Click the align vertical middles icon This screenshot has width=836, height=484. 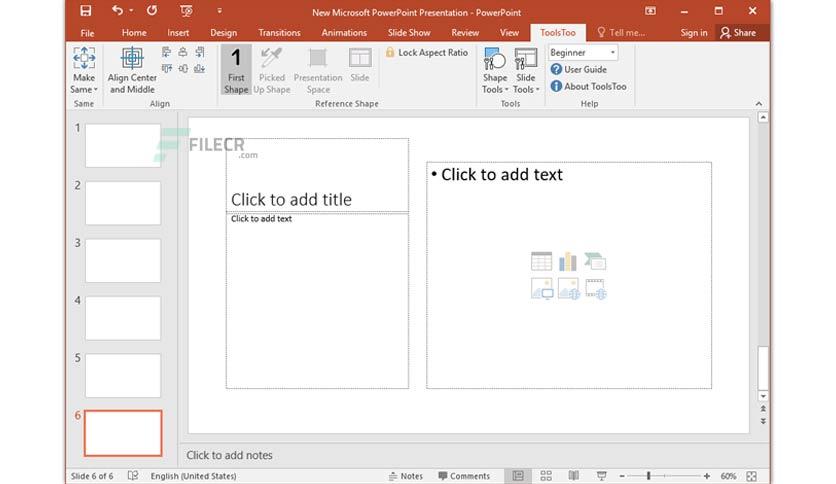[183, 68]
